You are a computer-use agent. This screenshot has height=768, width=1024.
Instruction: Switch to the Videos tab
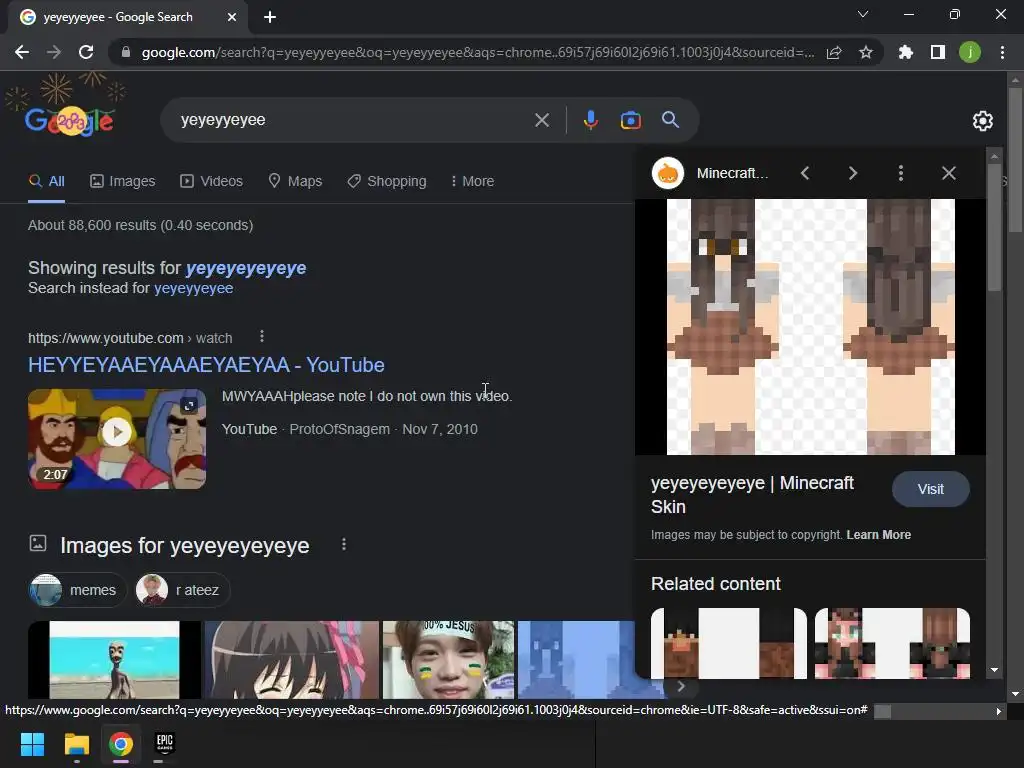tap(211, 182)
